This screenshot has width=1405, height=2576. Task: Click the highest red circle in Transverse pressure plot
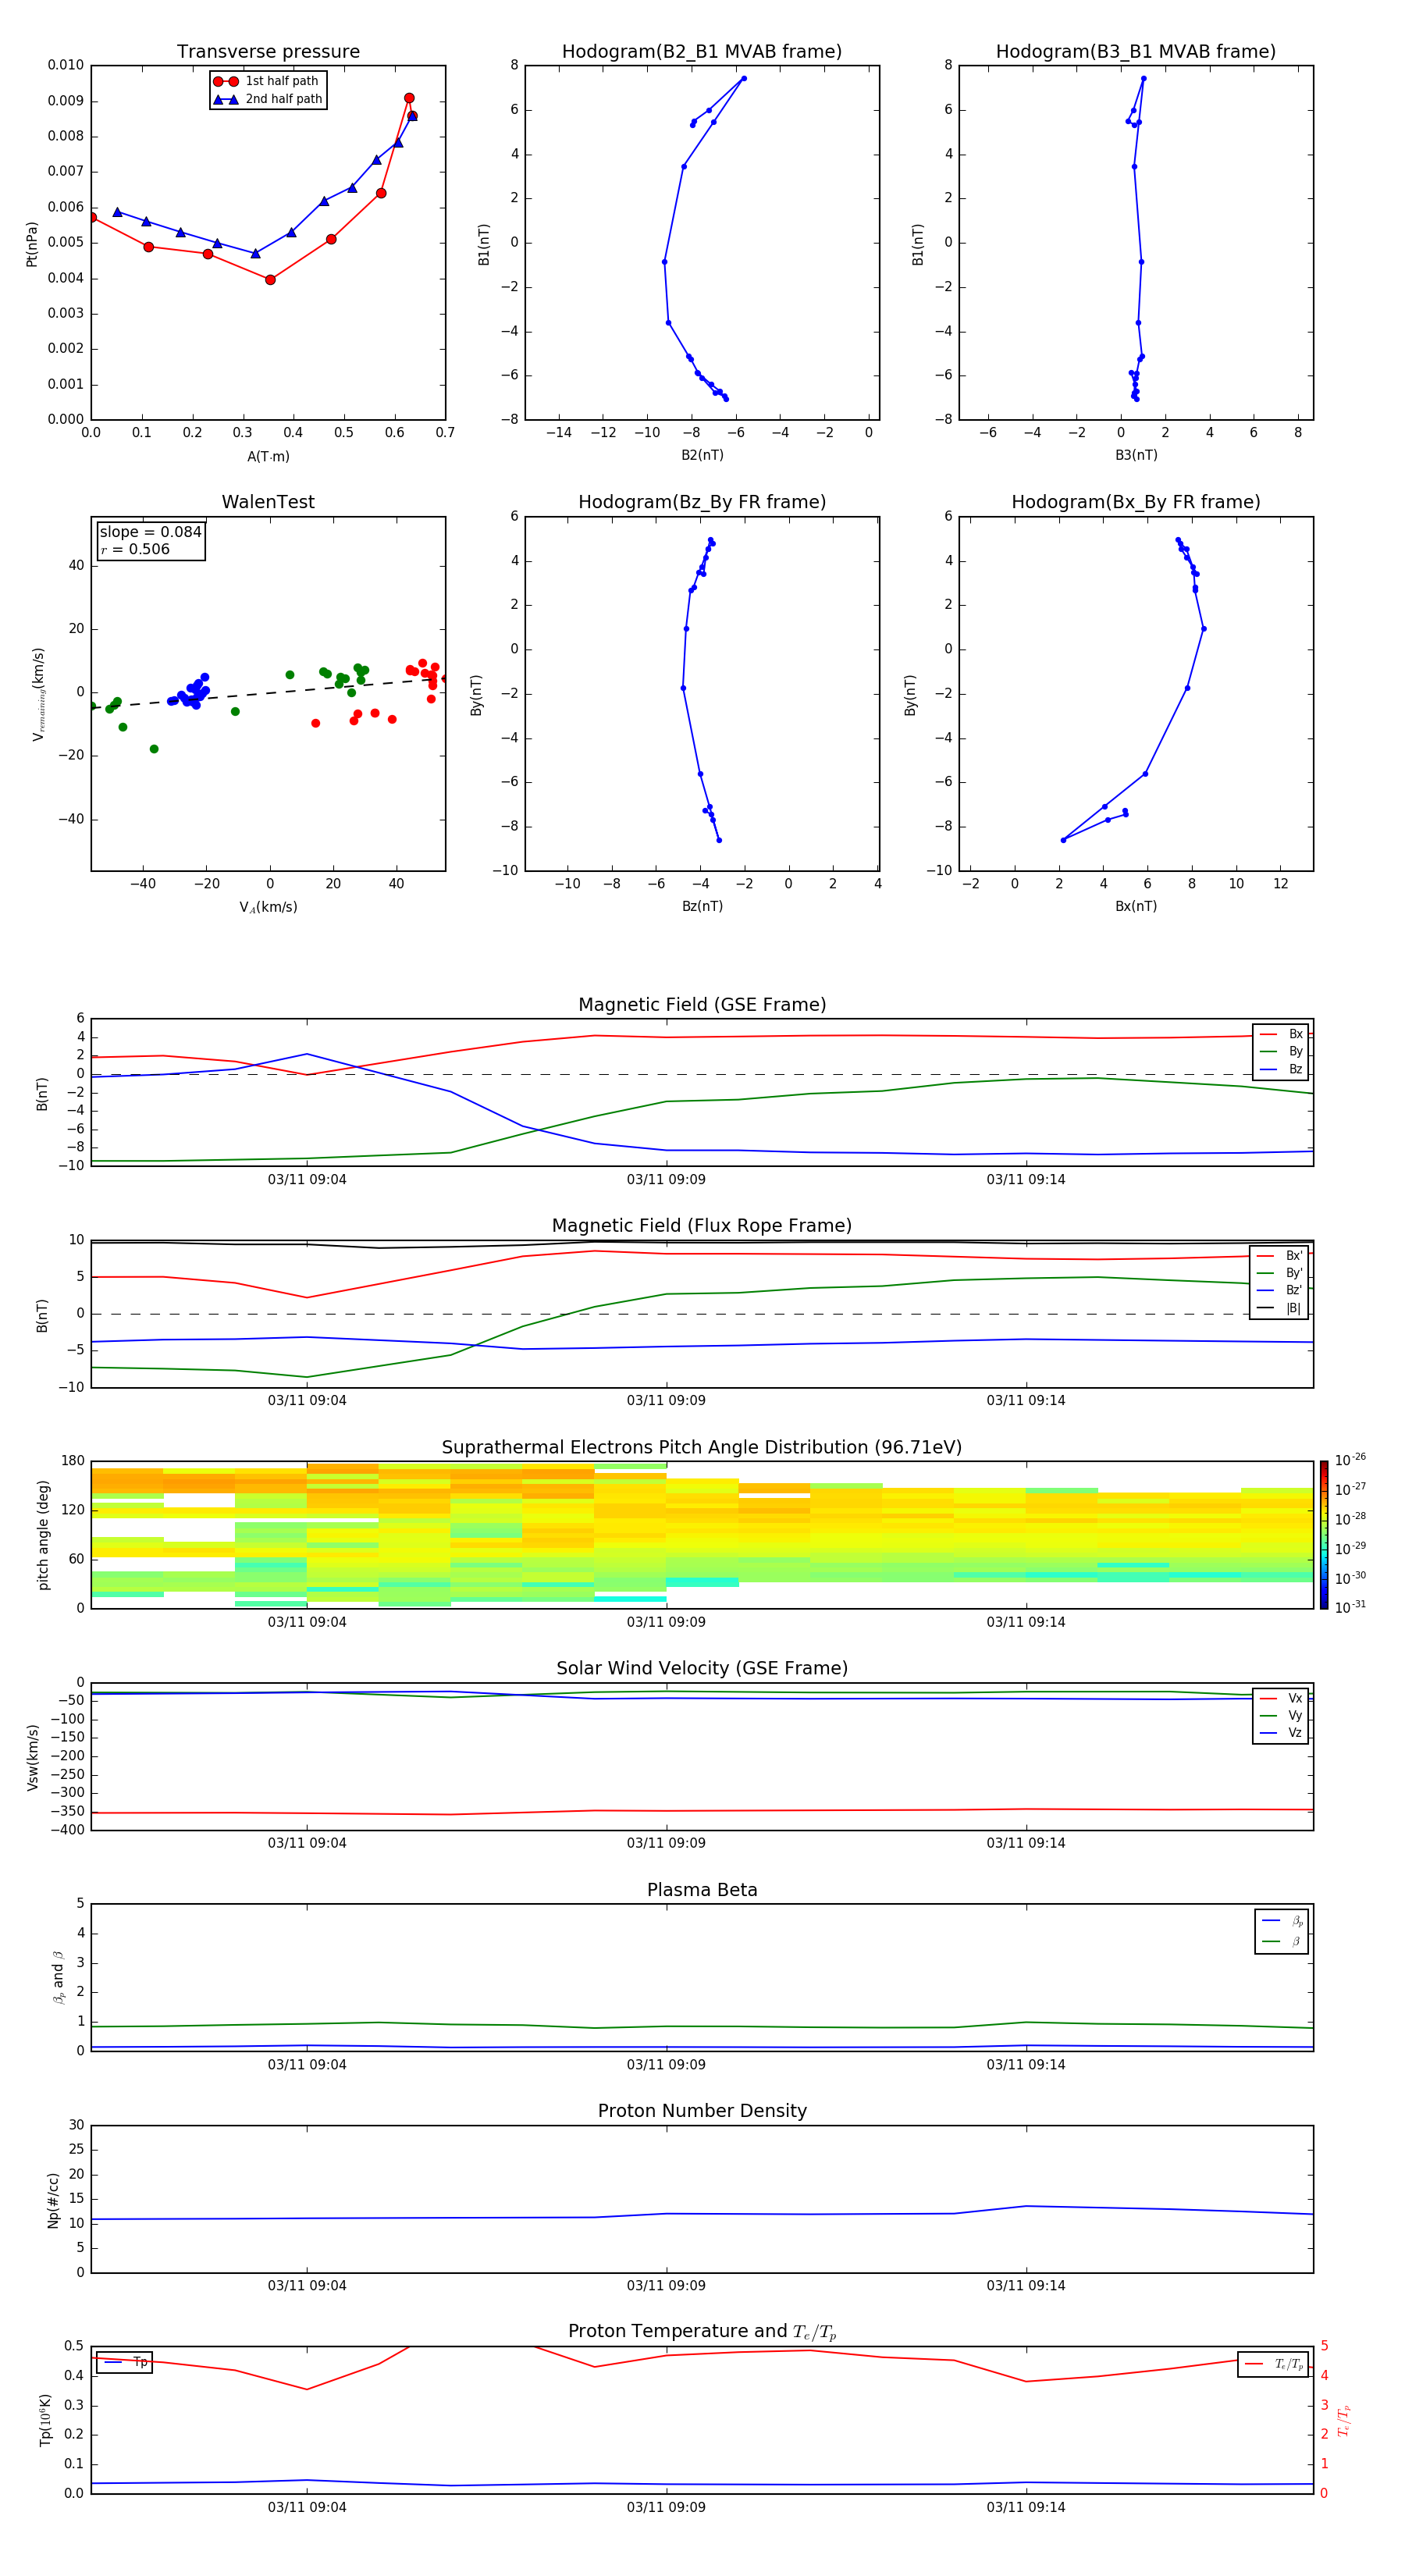(409, 98)
